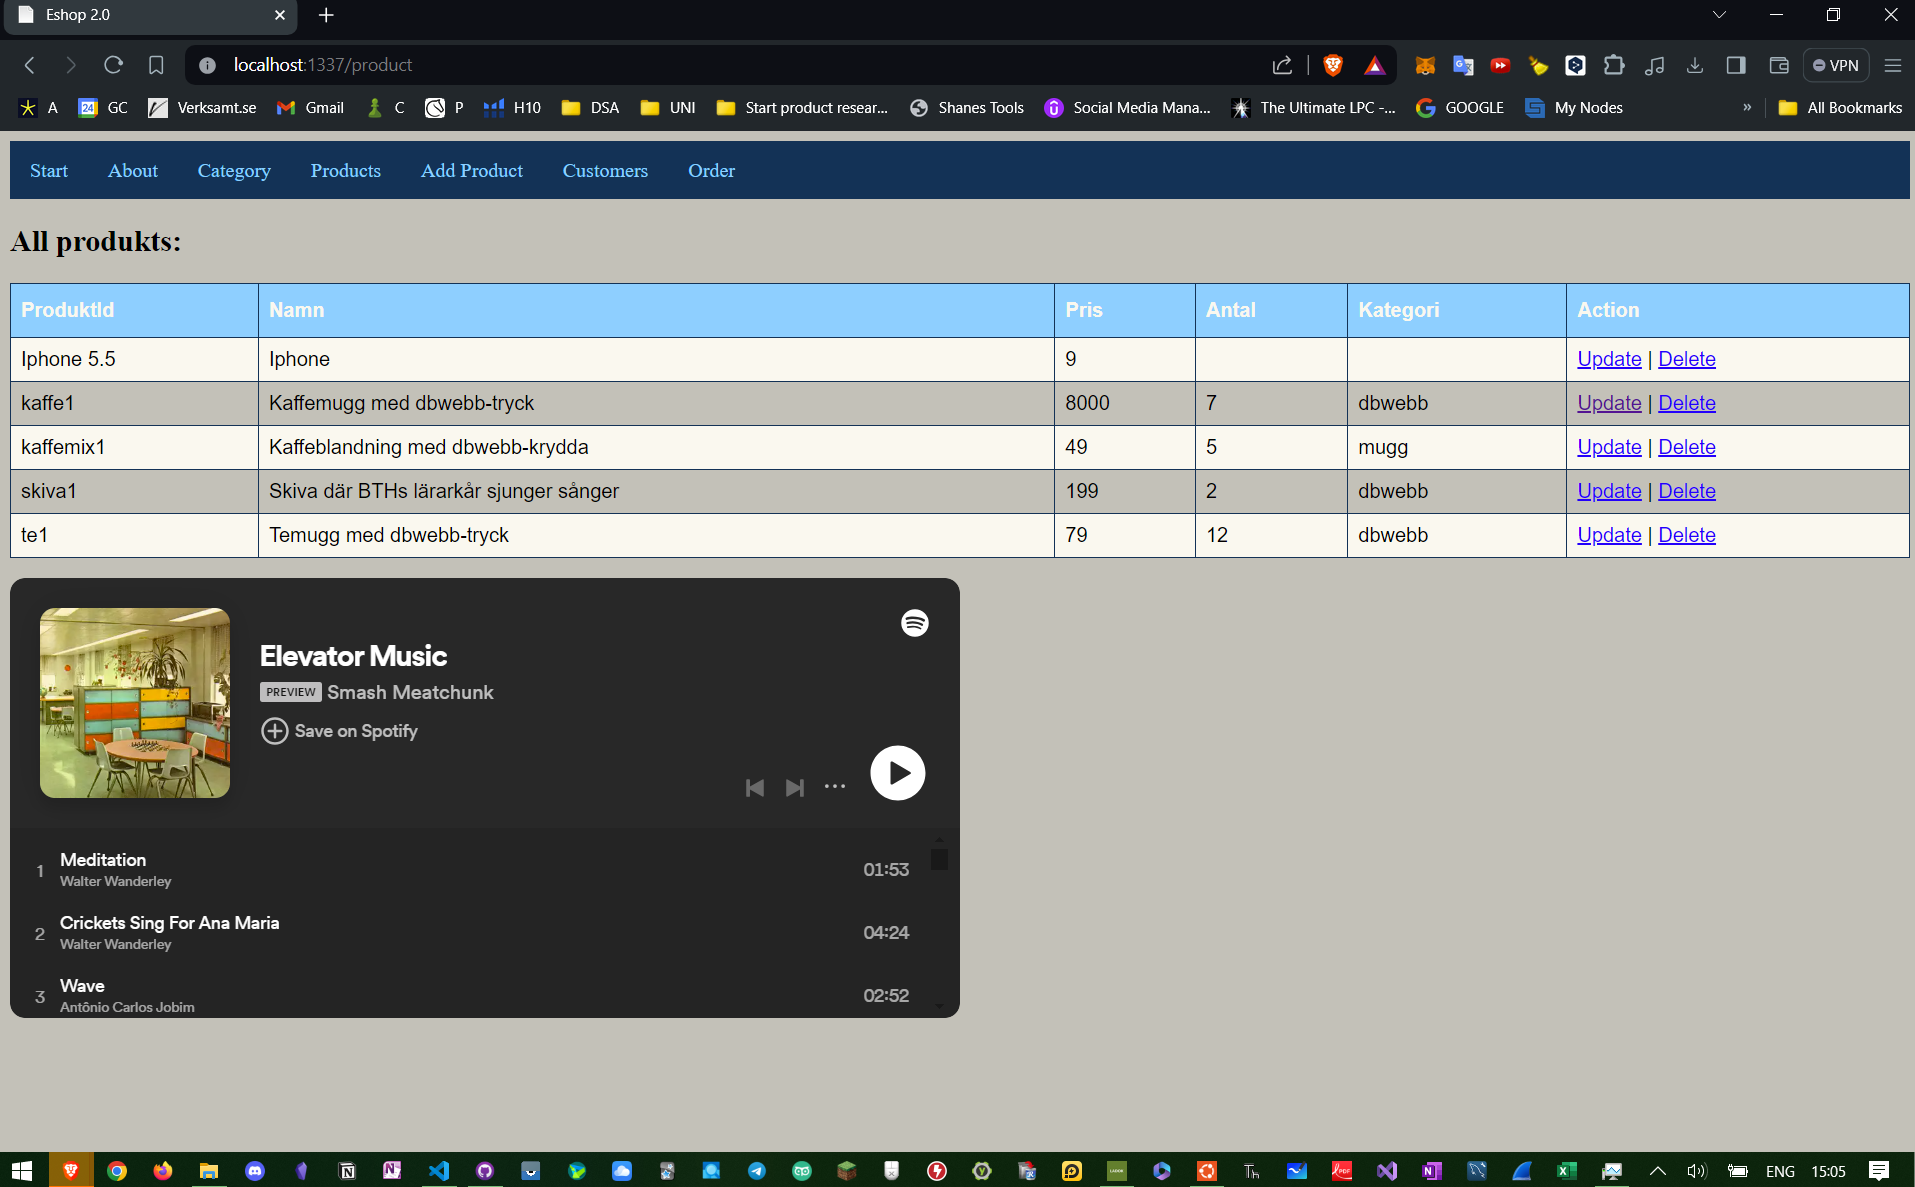Image resolution: width=1915 pixels, height=1187 pixels.
Task: Go to previous track in Spotify player
Action: coord(755,788)
